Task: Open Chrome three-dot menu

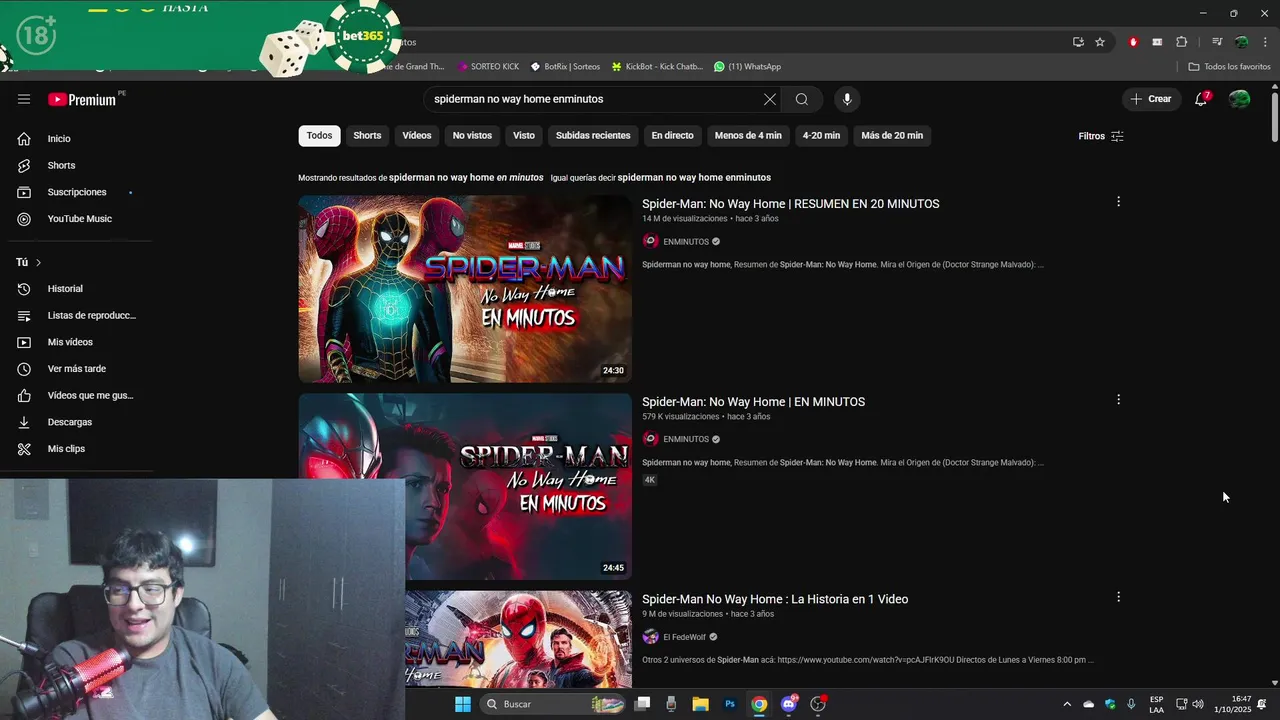Action: (1265, 42)
